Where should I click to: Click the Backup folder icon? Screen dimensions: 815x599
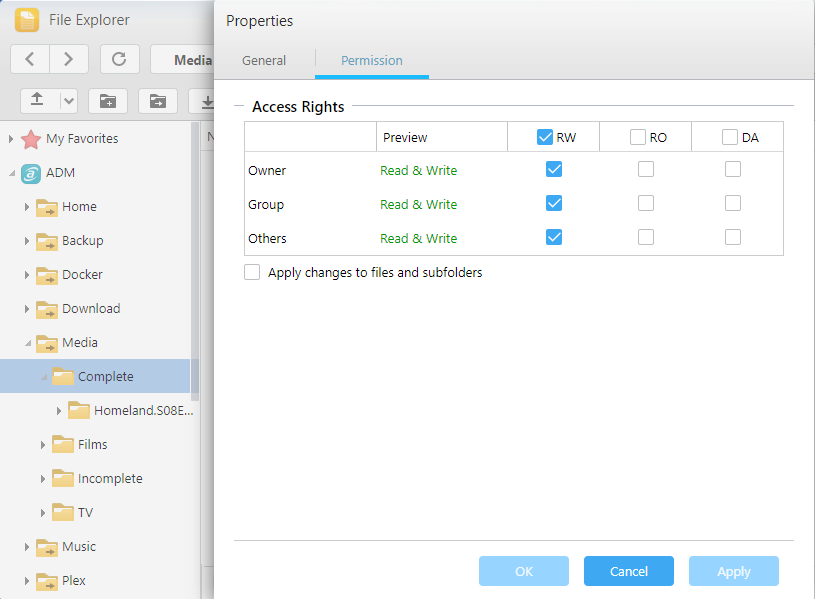47,241
